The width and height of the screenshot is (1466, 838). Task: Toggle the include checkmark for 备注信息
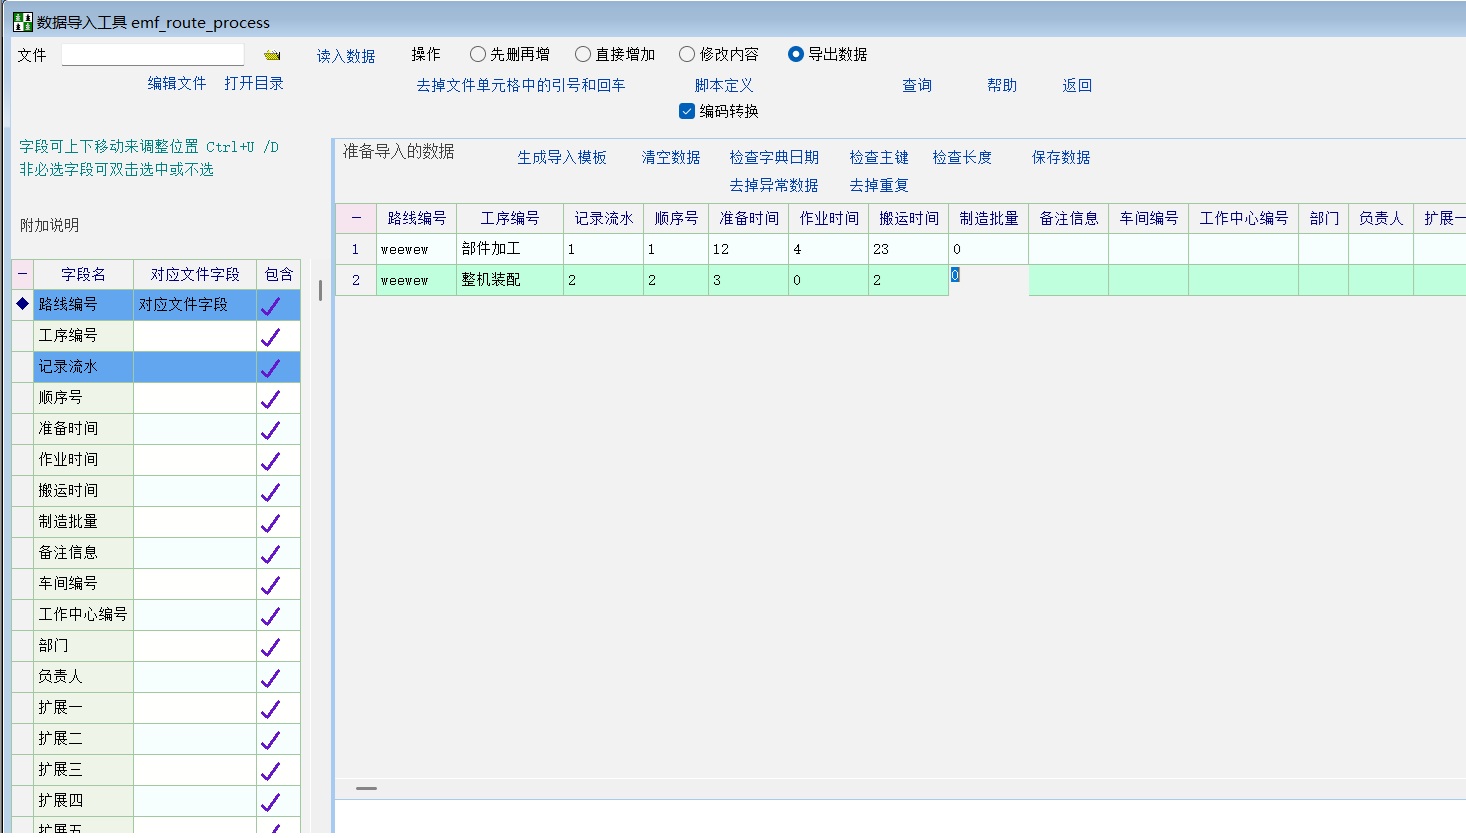[271, 553]
